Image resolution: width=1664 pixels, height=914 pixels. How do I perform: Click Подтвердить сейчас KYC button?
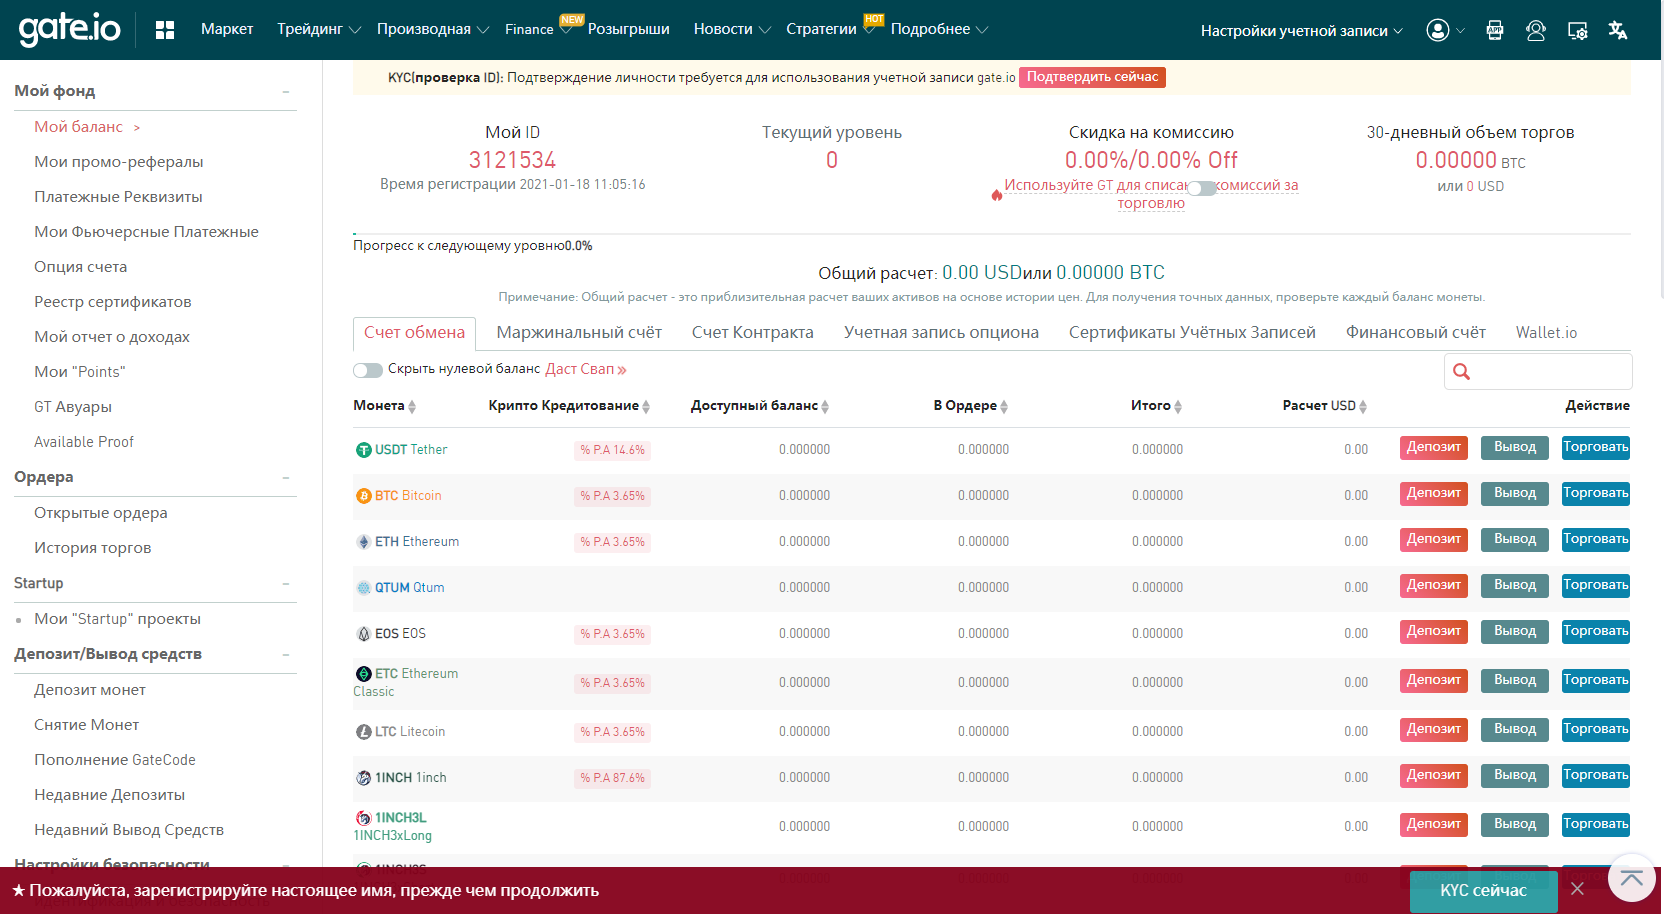click(1092, 77)
